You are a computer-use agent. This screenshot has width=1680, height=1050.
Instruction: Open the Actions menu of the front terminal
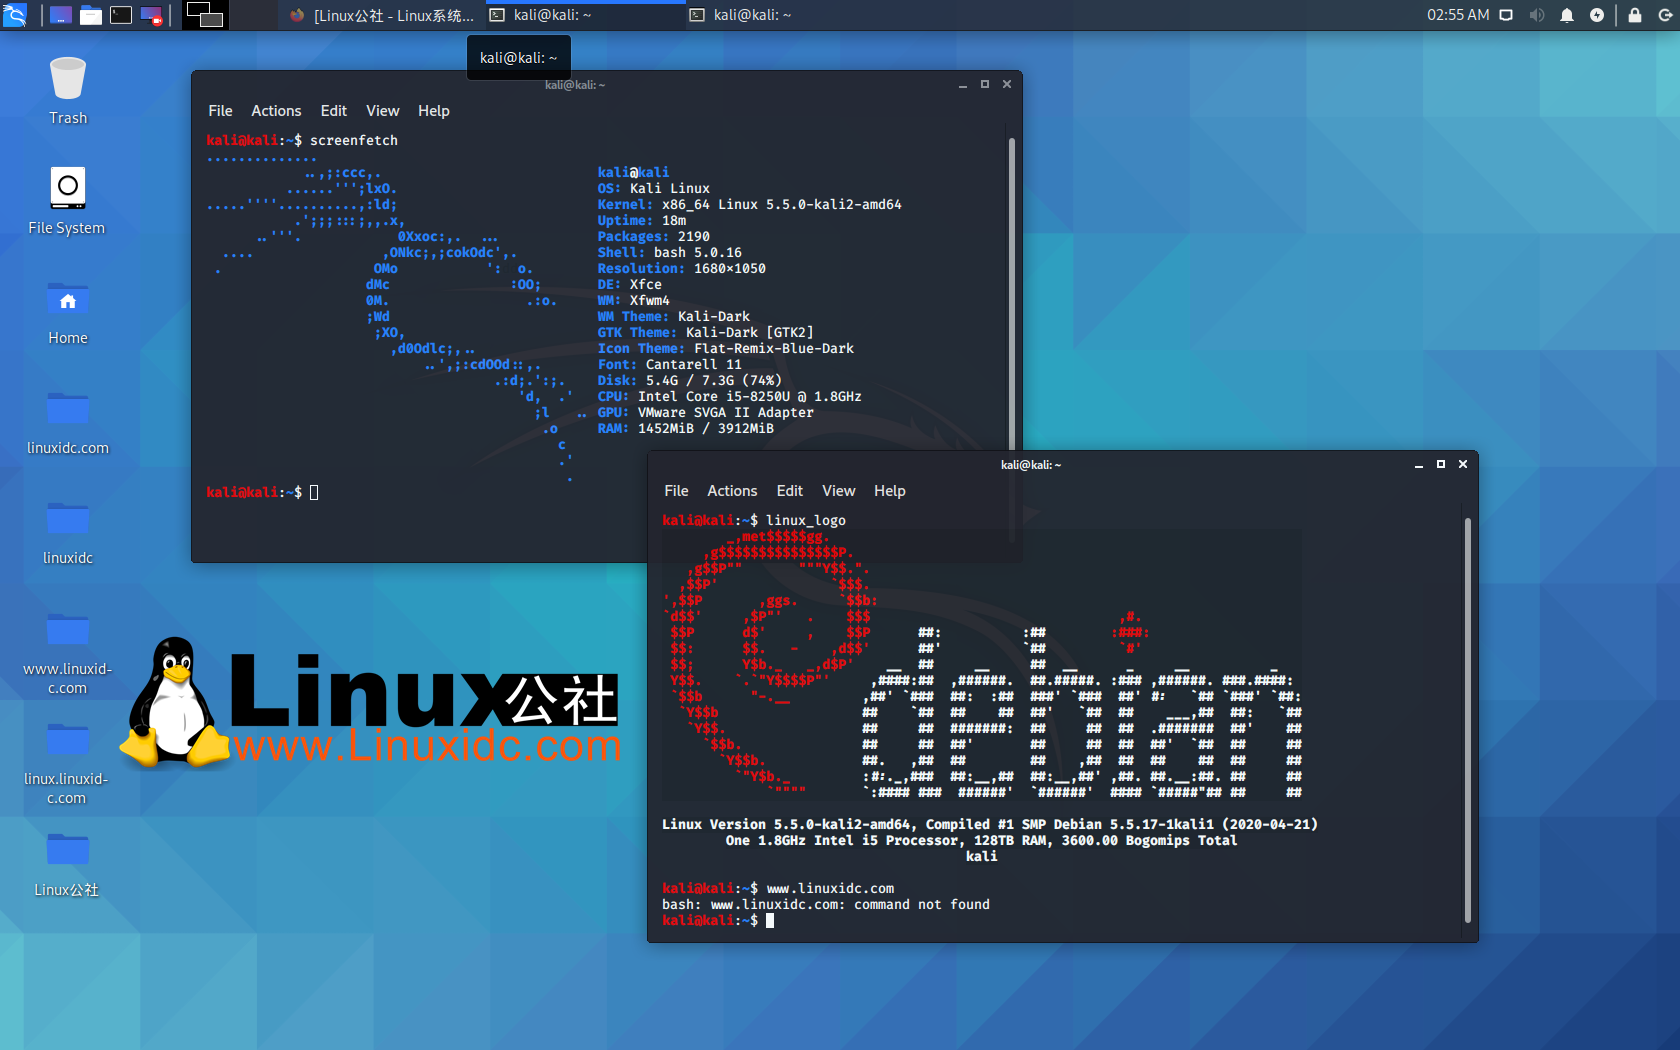[x=732, y=491]
